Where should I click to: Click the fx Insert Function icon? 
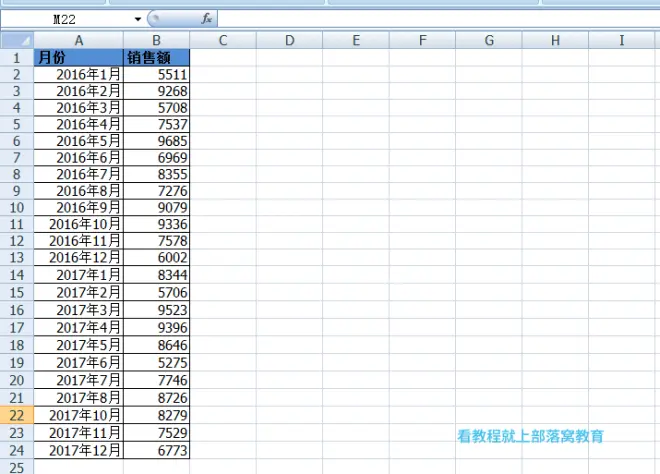click(x=206, y=19)
